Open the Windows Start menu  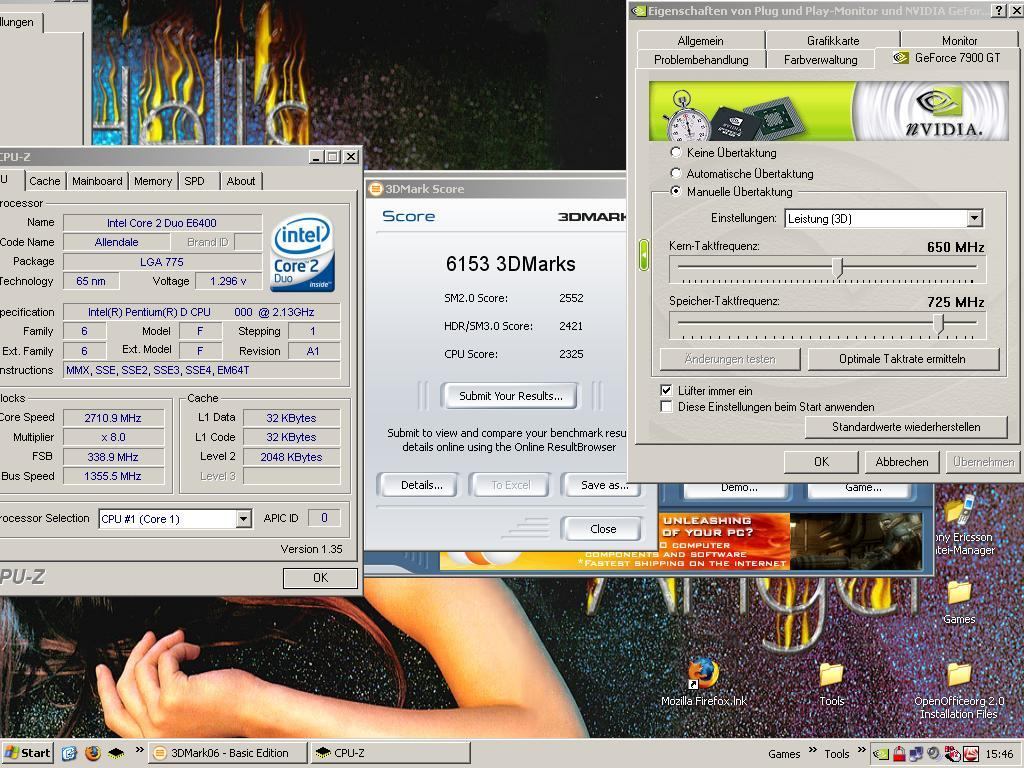[27, 753]
